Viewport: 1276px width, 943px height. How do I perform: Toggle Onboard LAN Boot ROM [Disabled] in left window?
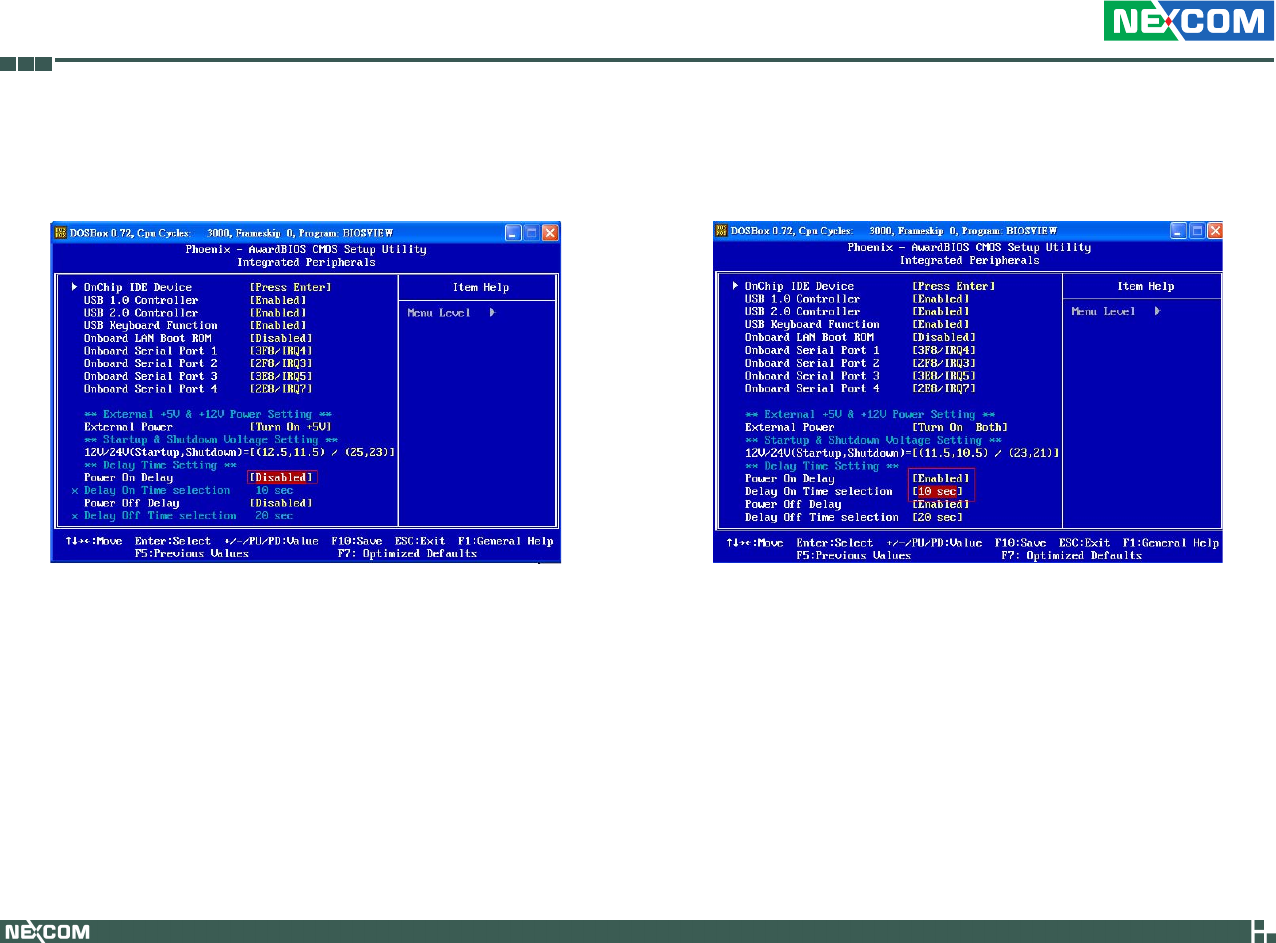pos(280,338)
